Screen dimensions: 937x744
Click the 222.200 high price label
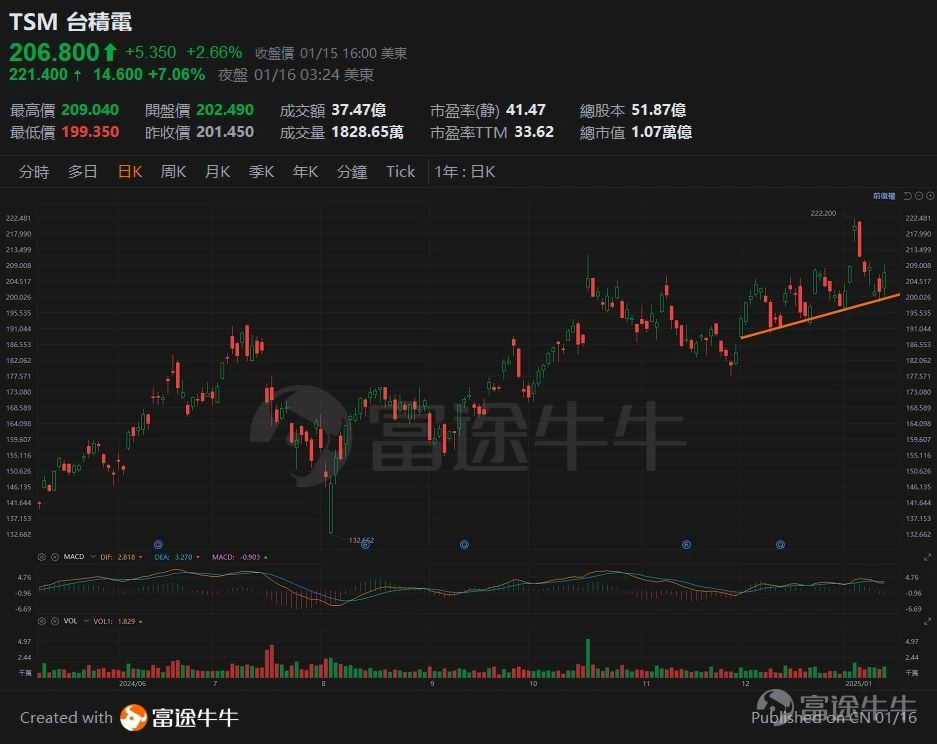823,213
